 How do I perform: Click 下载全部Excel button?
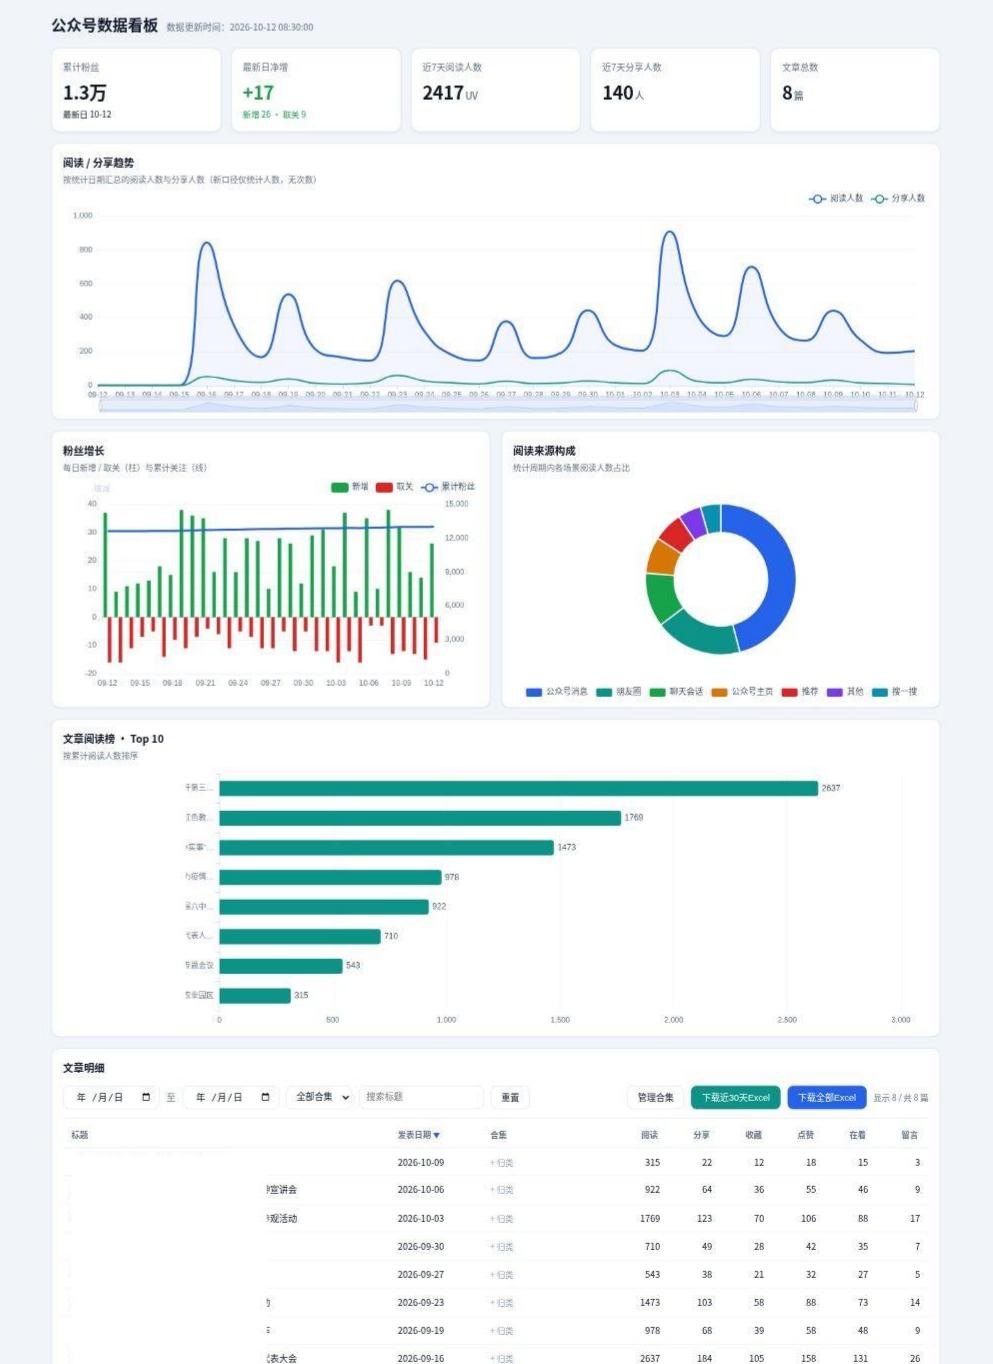click(x=827, y=1097)
